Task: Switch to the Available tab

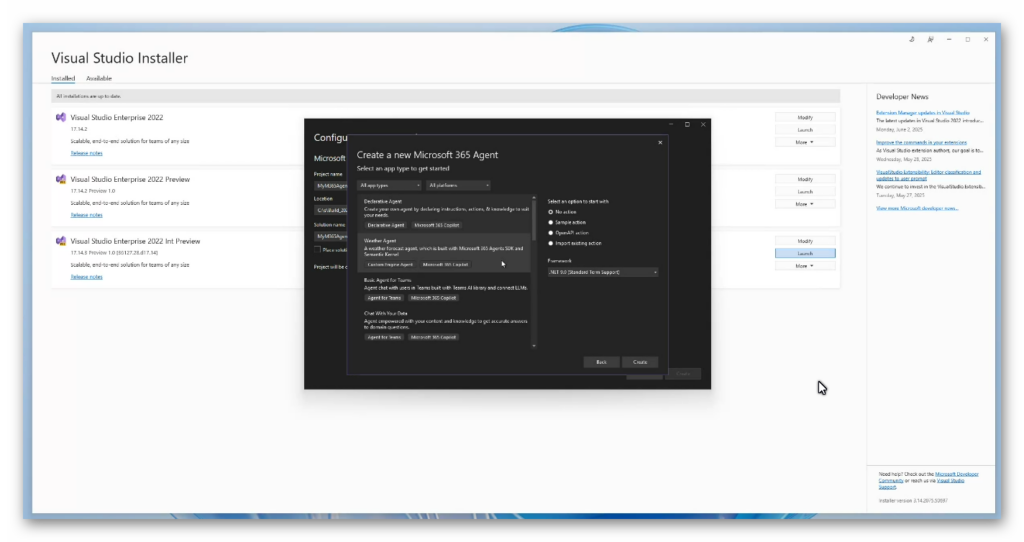Action: point(99,78)
